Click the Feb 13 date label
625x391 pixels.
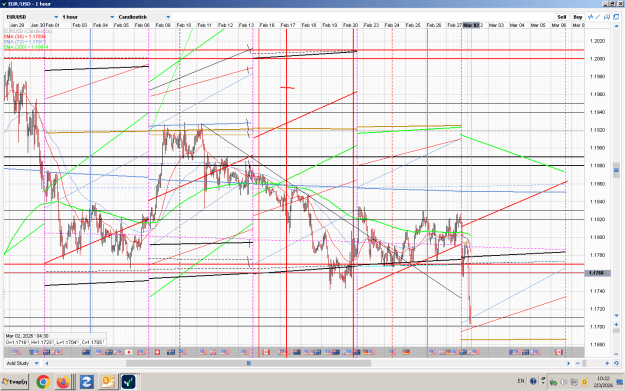point(246,25)
